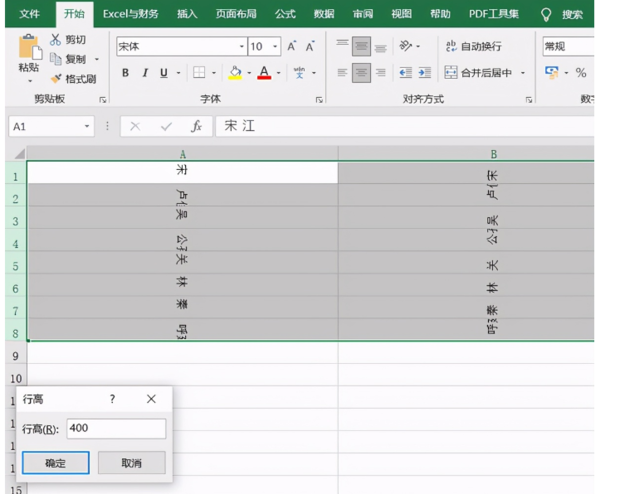The width and height of the screenshot is (620, 494).
Task: Open the 对齐方式 group dialog launcher
Action: 529,100
